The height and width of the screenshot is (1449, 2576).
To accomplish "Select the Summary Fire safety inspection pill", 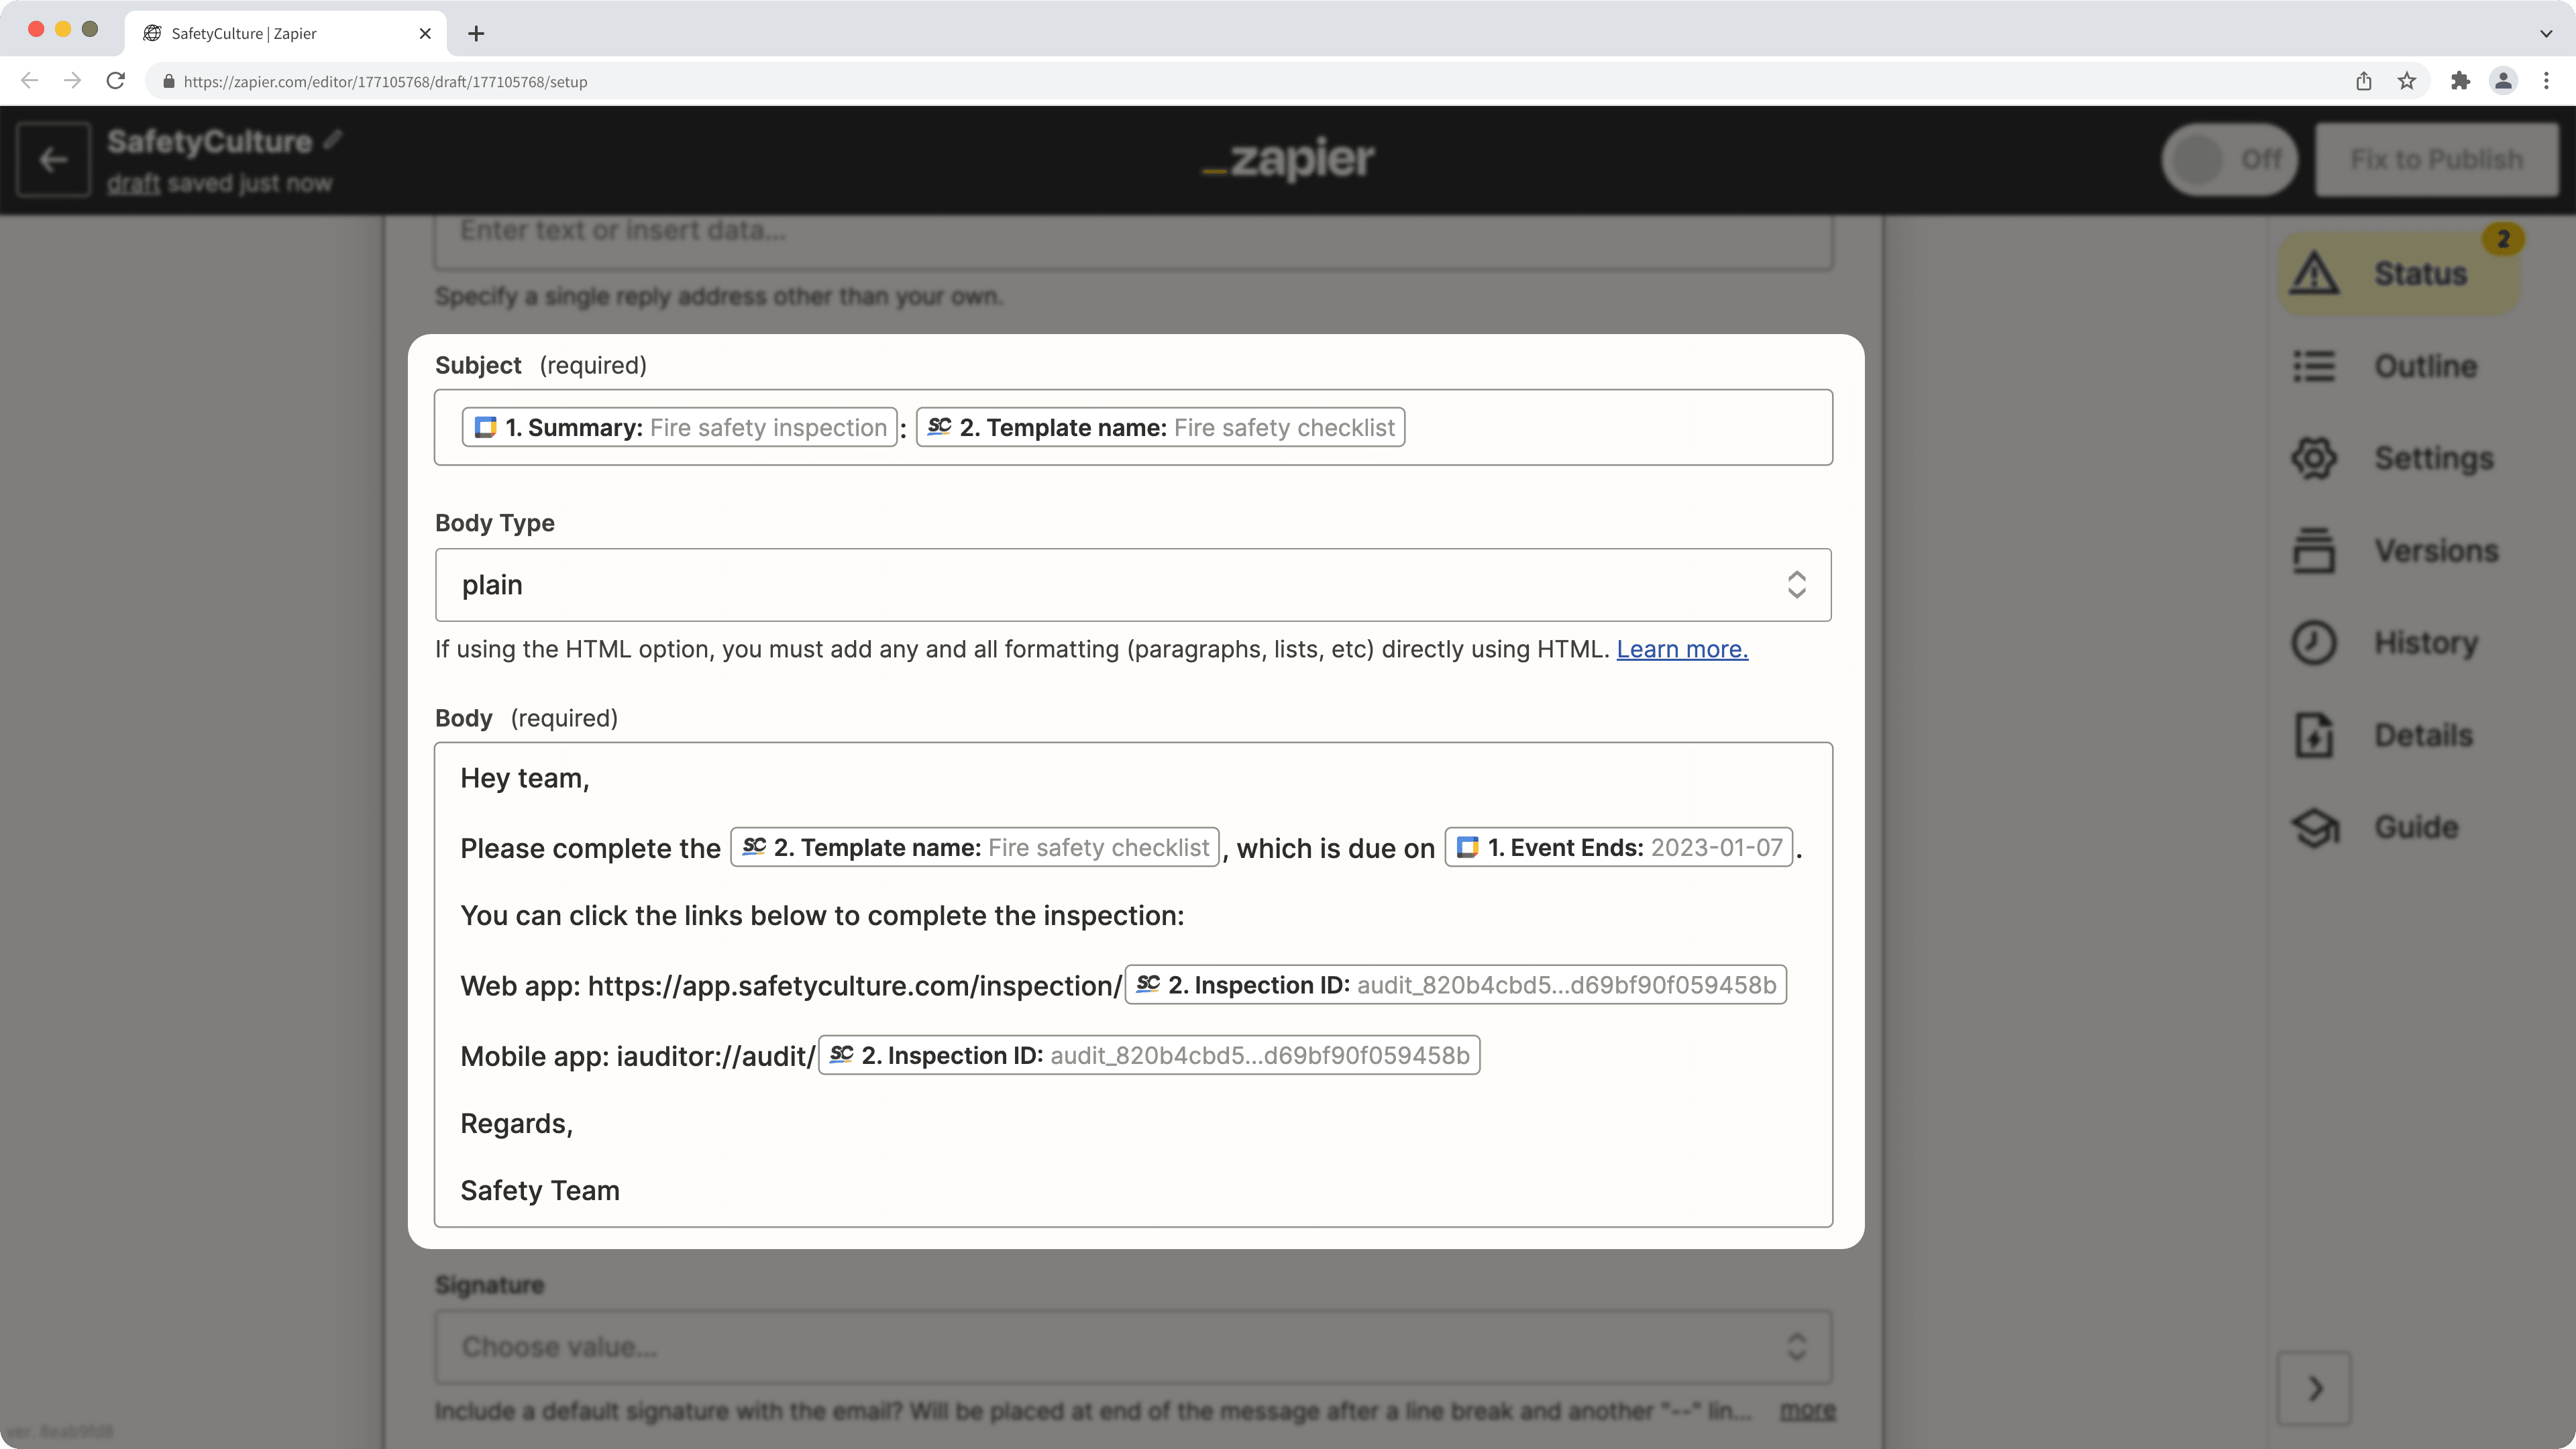I will point(679,427).
